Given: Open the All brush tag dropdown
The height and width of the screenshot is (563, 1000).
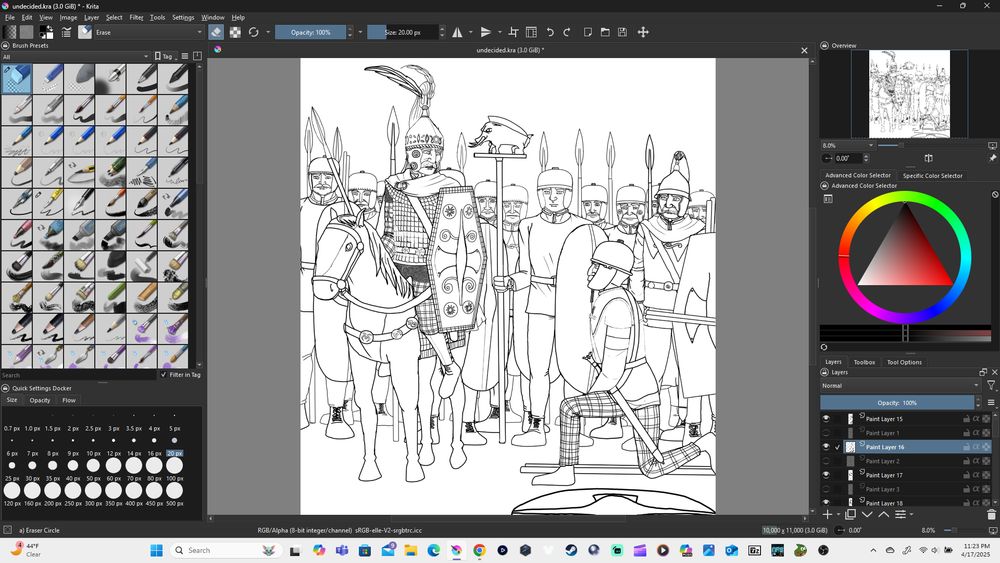Looking at the screenshot, I should [x=75, y=57].
